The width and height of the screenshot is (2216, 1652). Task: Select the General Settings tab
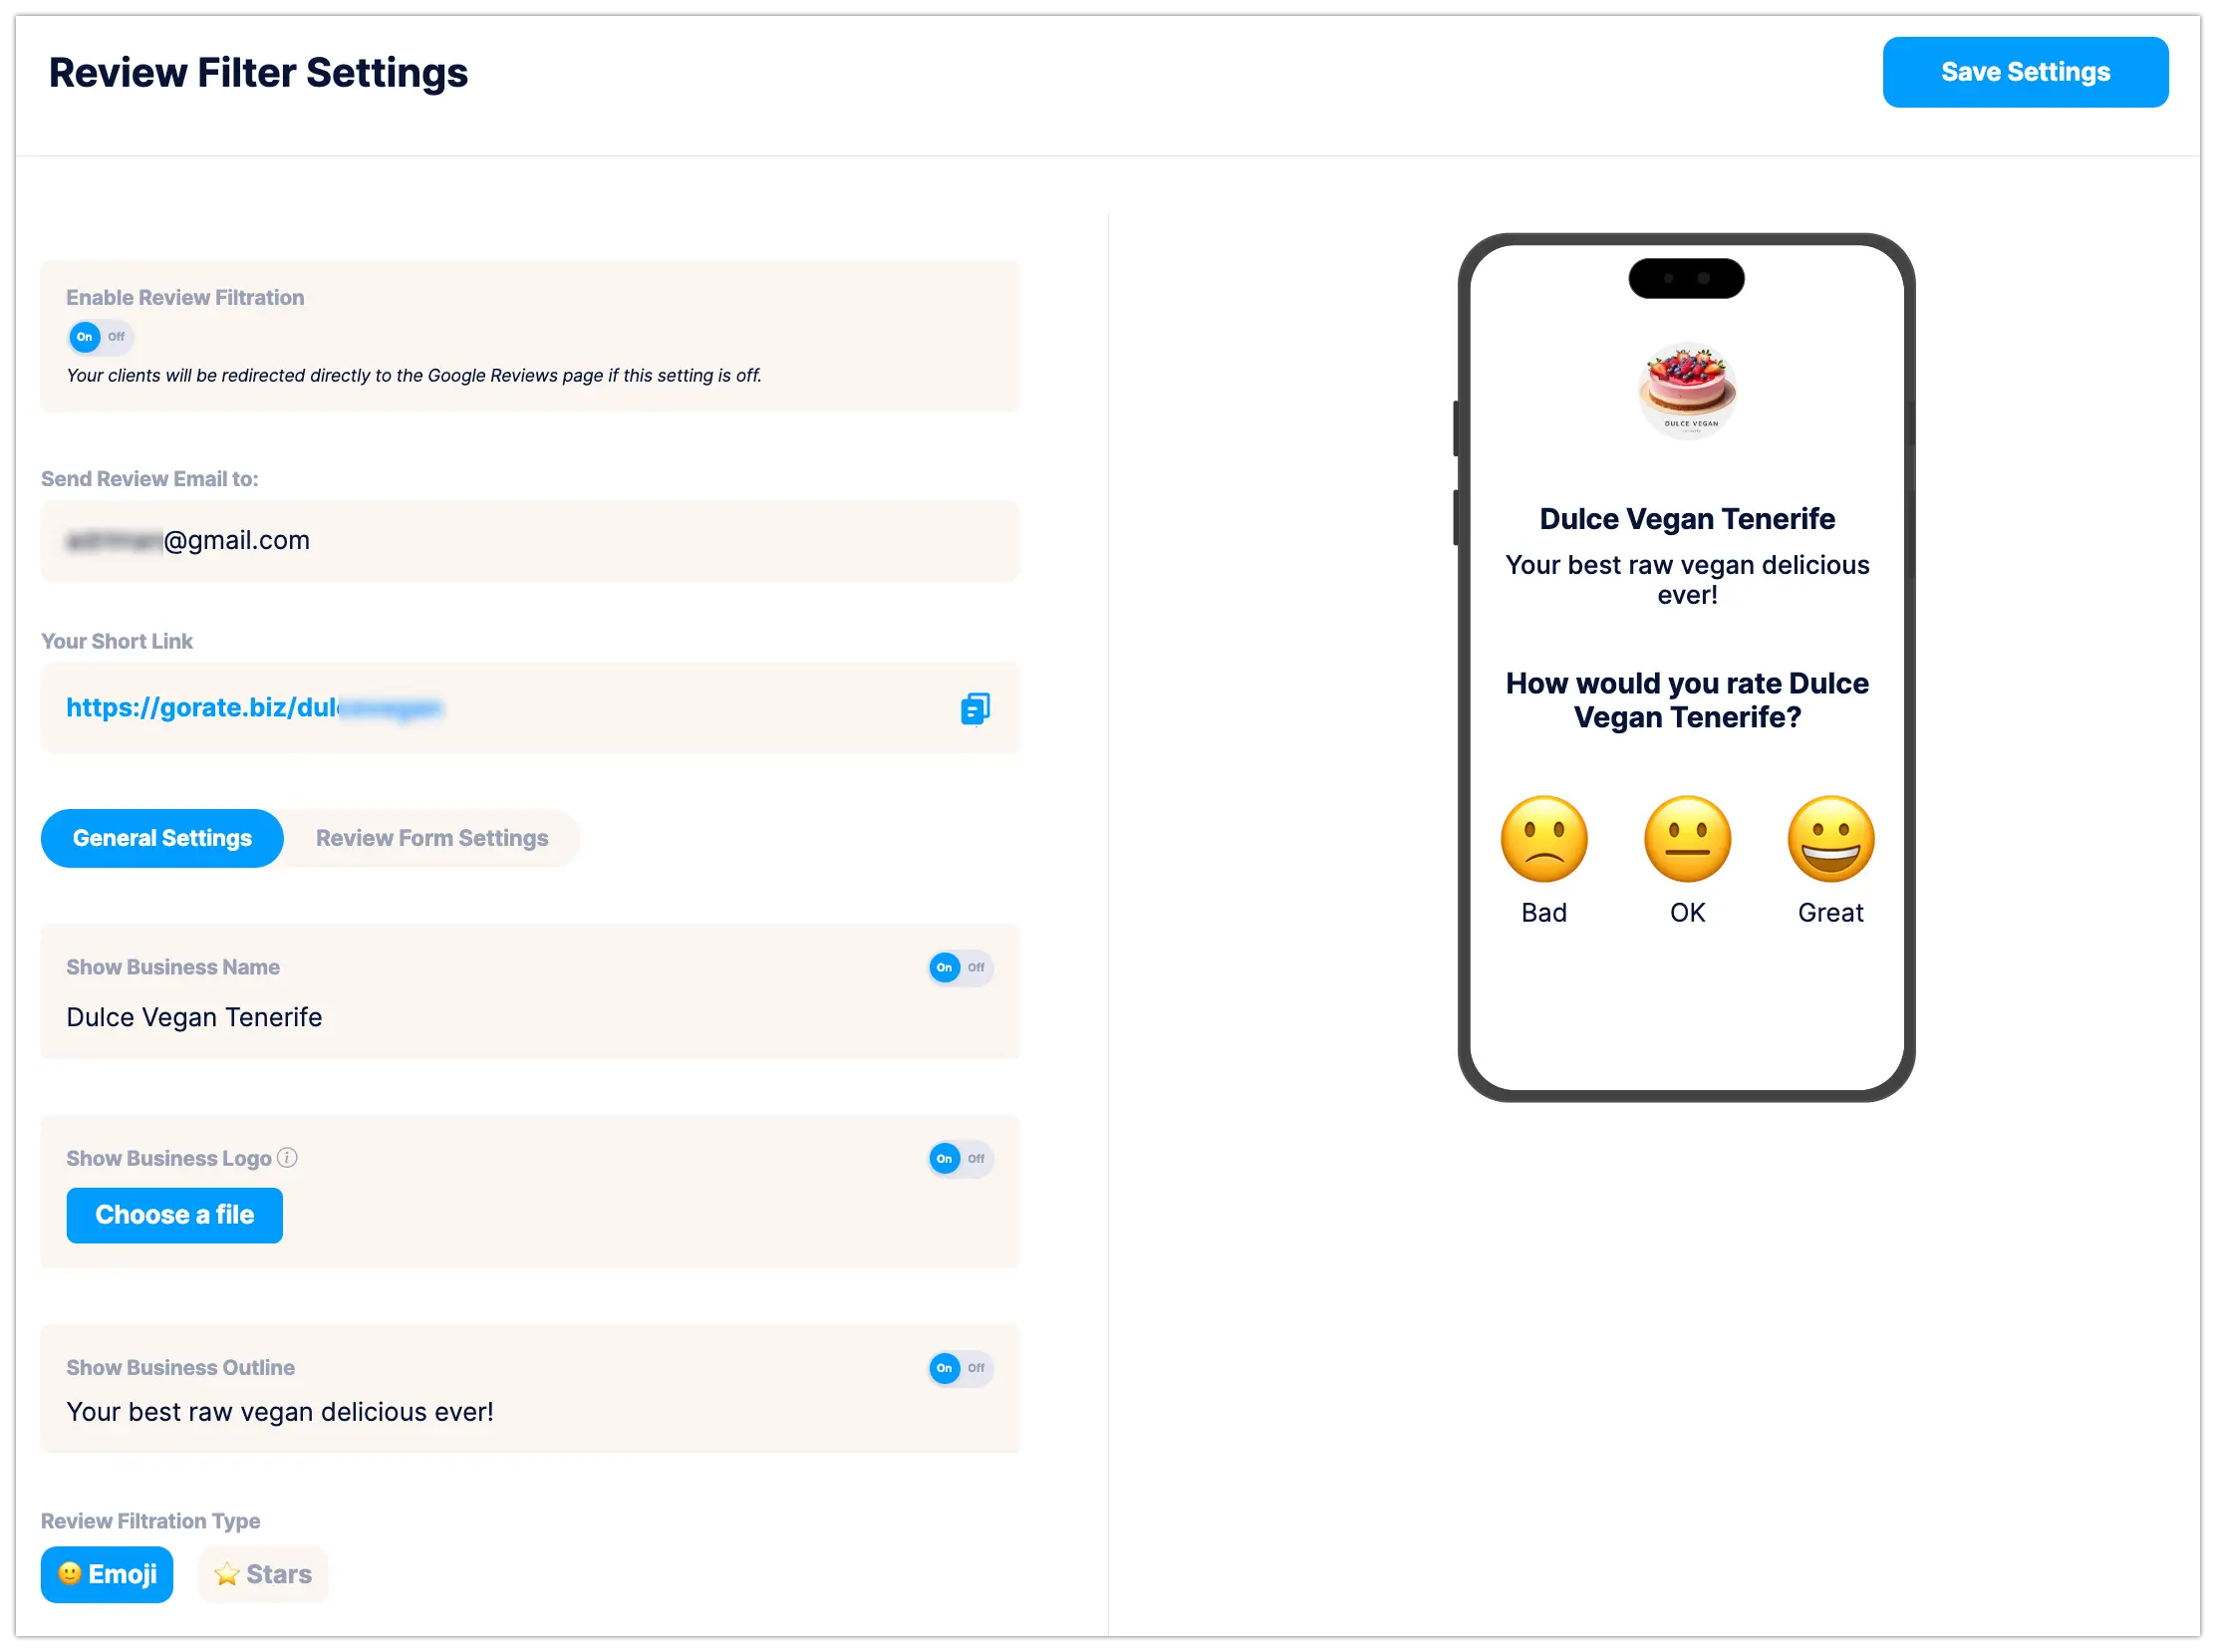click(161, 838)
